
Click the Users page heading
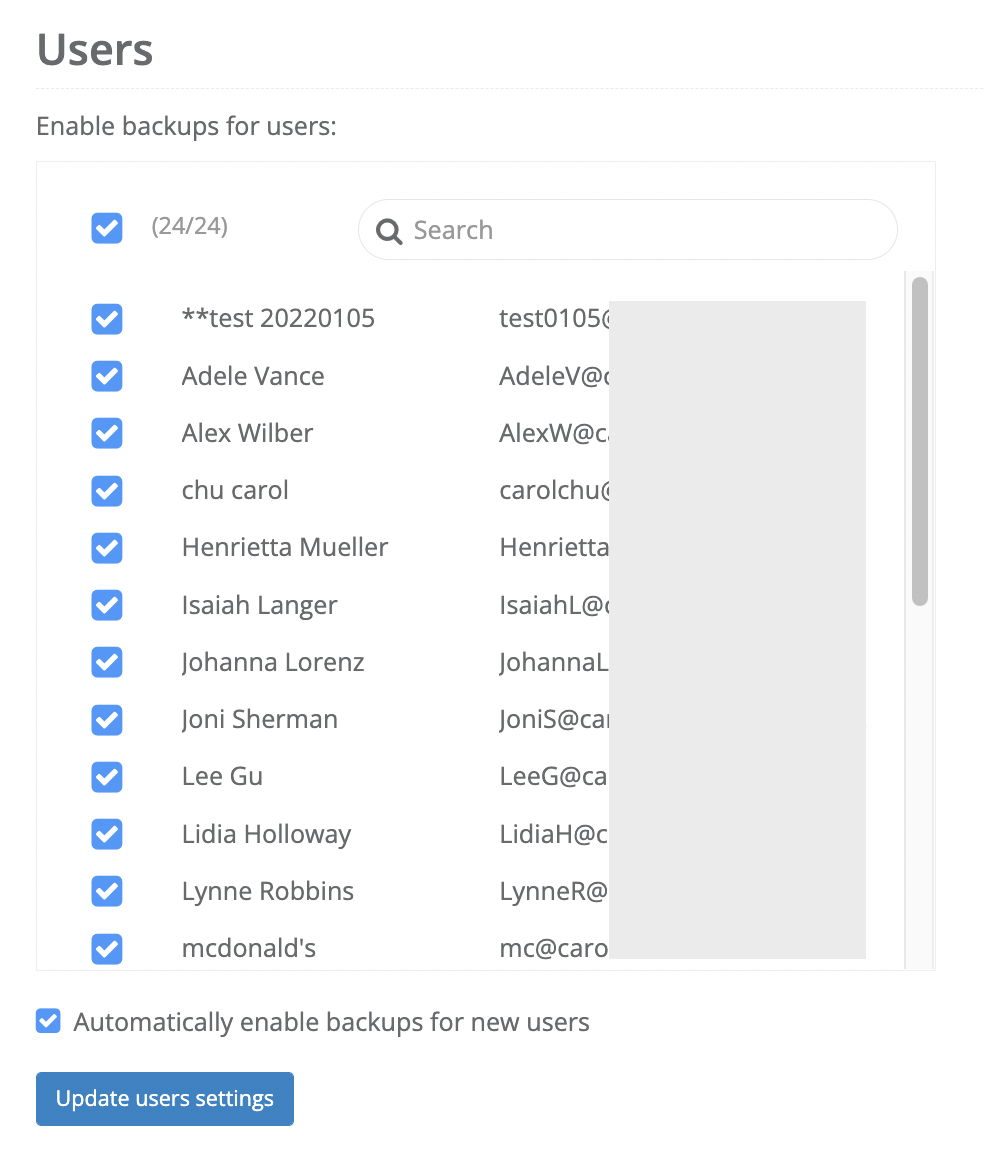95,50
